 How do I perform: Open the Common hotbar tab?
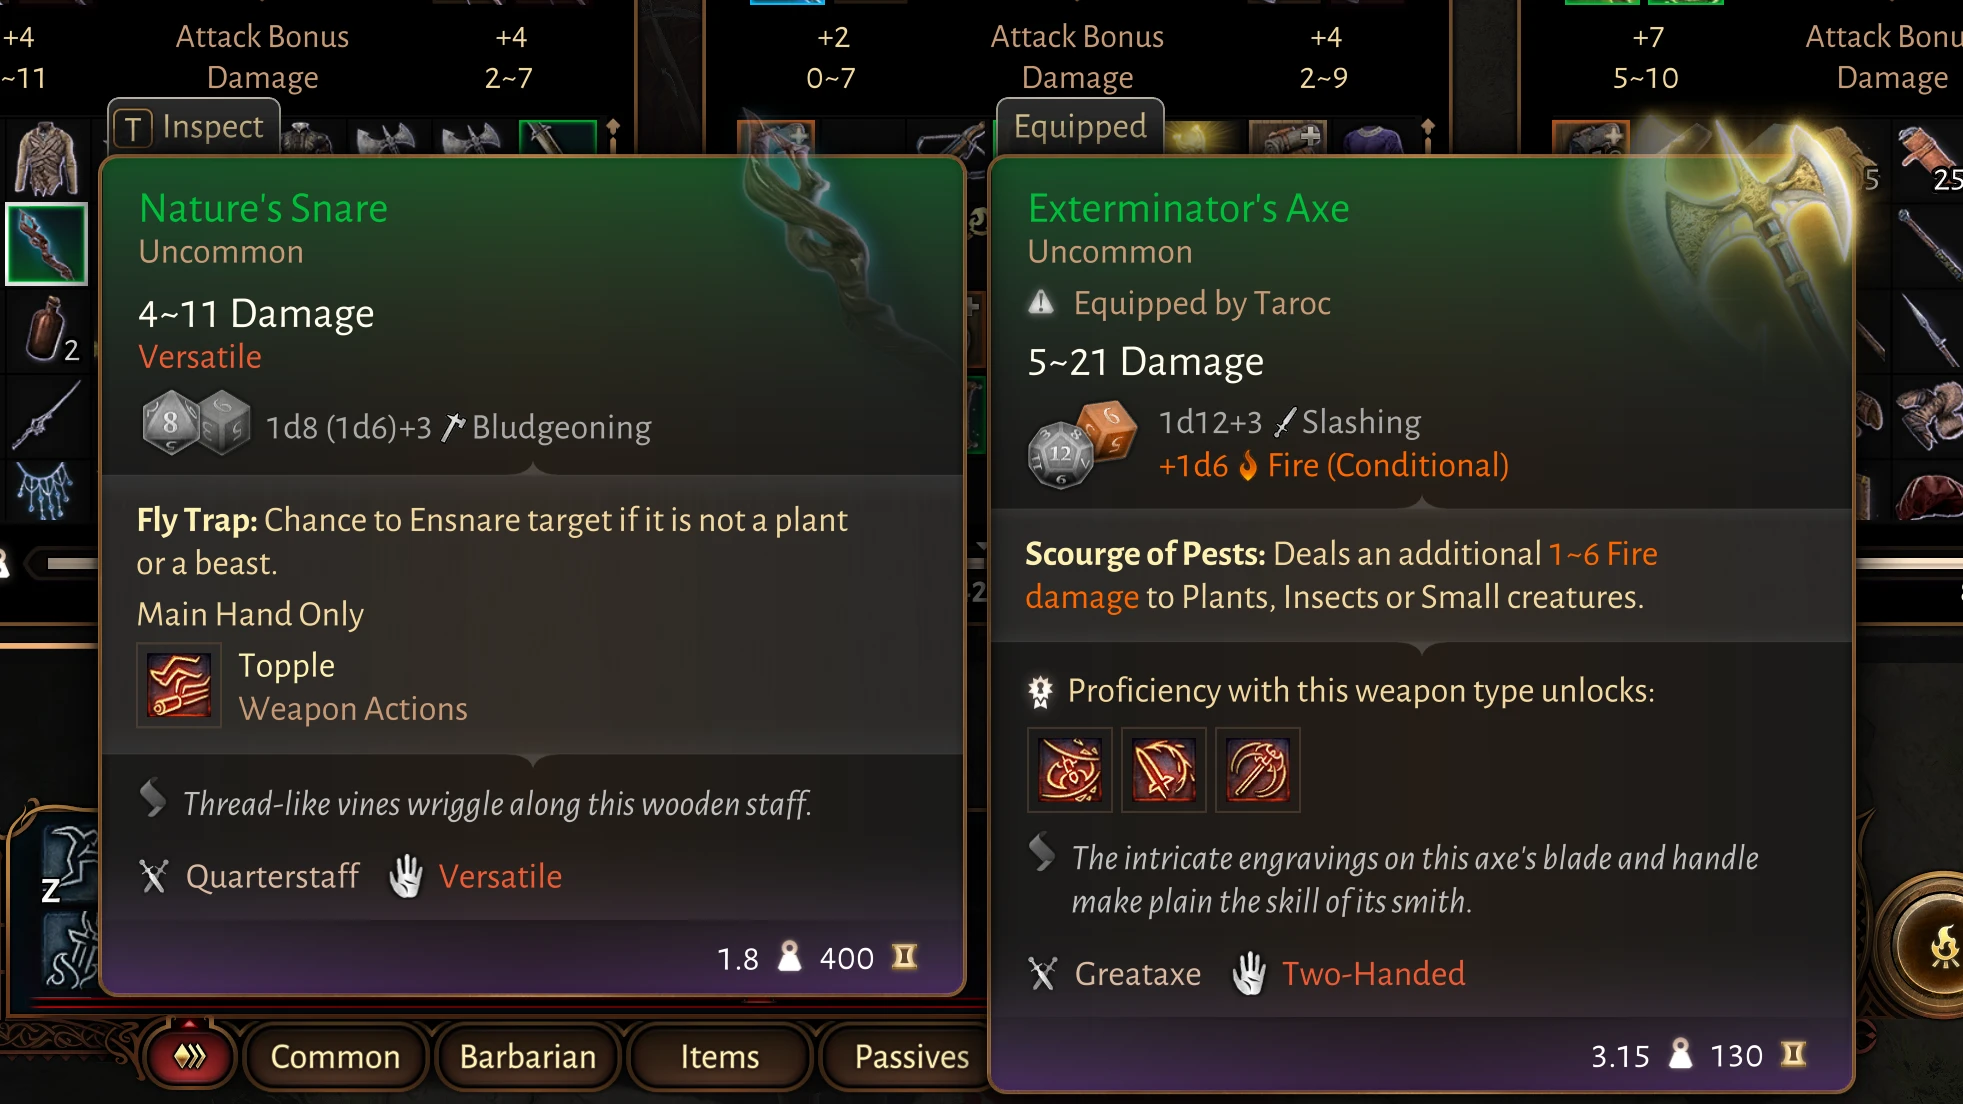tap(335, 1056)
